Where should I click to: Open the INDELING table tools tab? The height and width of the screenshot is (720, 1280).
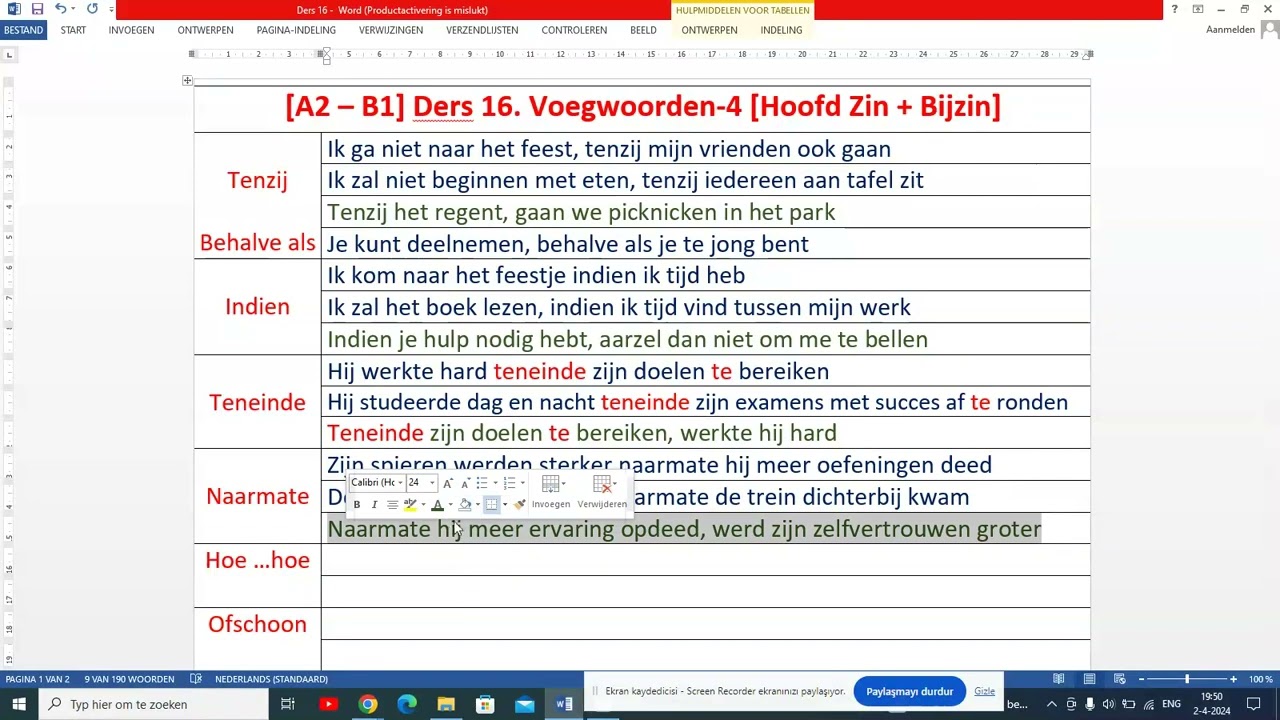coord(781,30)
